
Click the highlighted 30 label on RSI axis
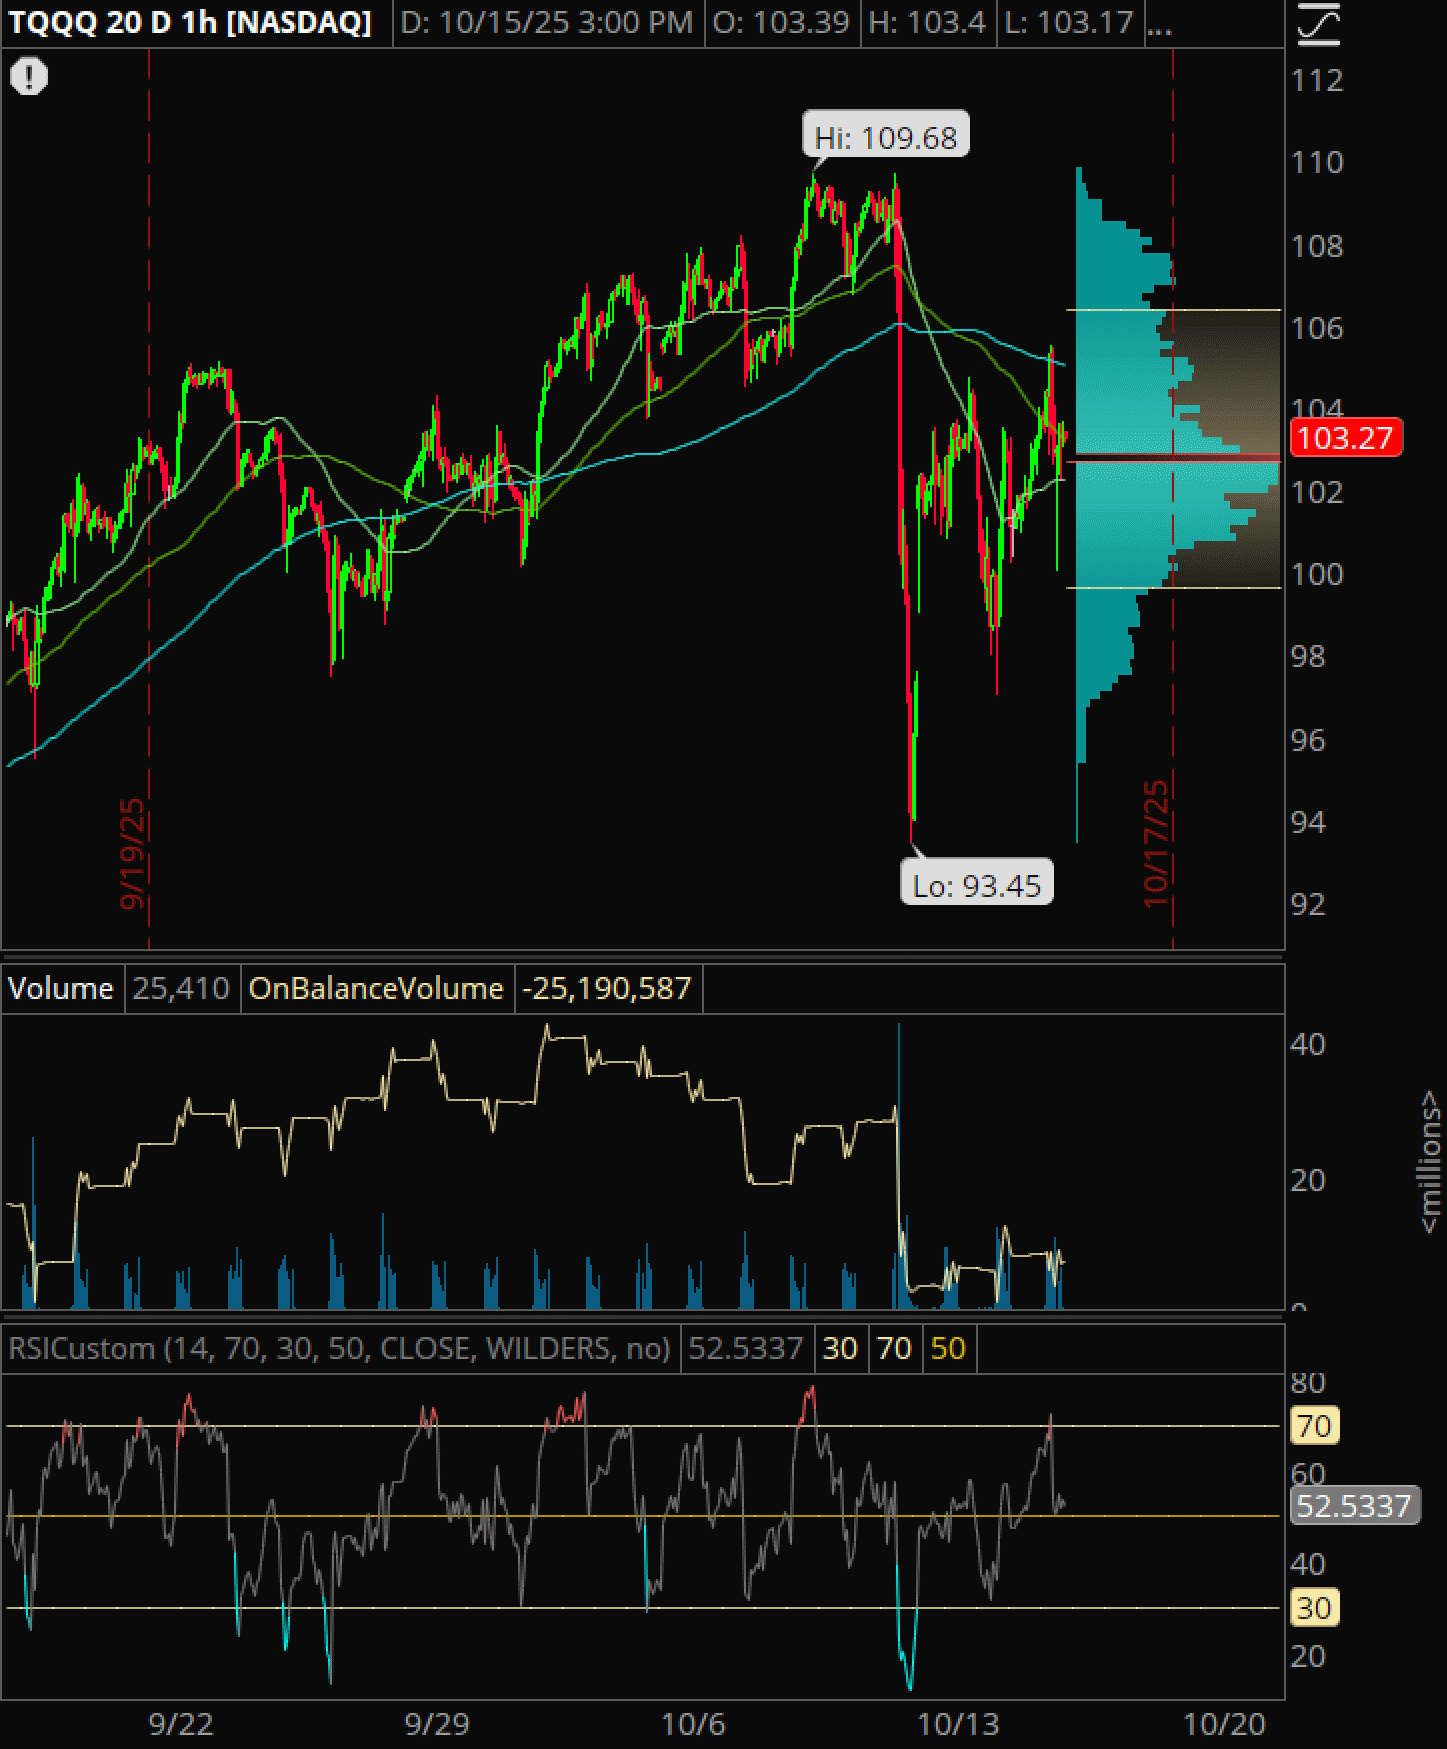(1314, 1607)
